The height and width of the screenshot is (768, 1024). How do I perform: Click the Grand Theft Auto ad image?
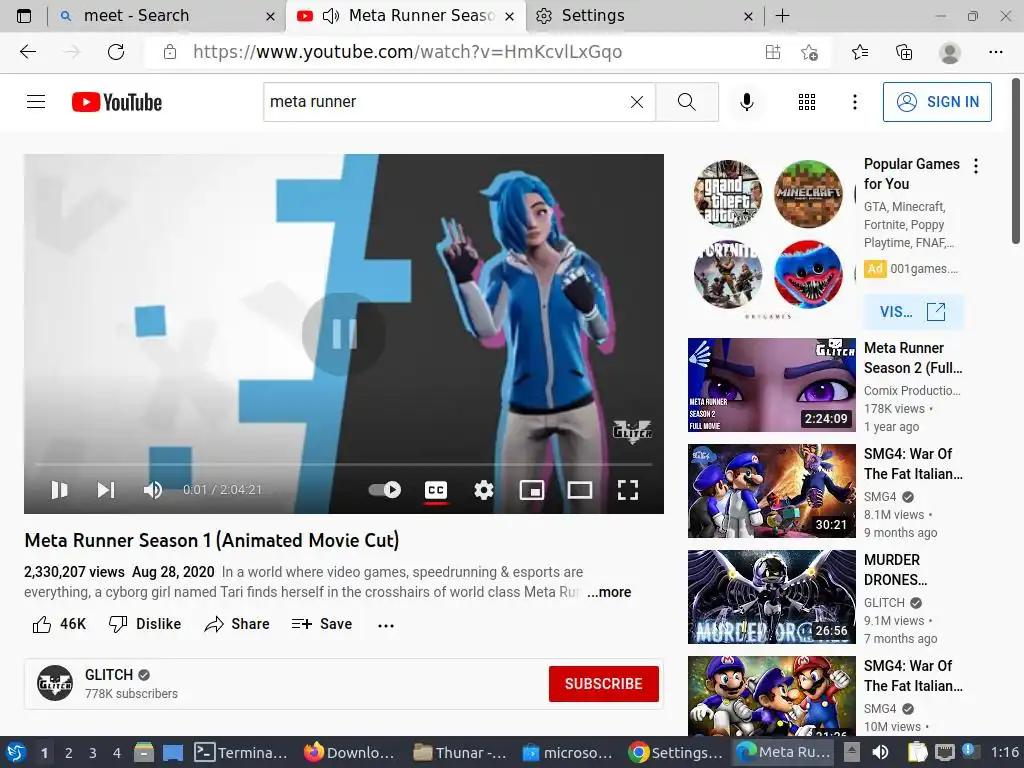pyautogui.click(x=728, y=194)
